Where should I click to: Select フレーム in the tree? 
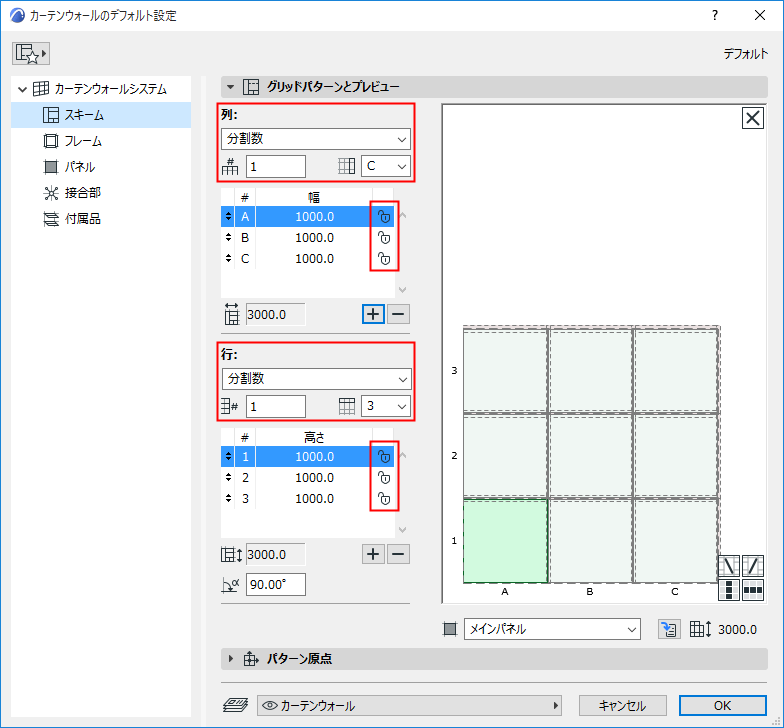(x=101, y=141)
